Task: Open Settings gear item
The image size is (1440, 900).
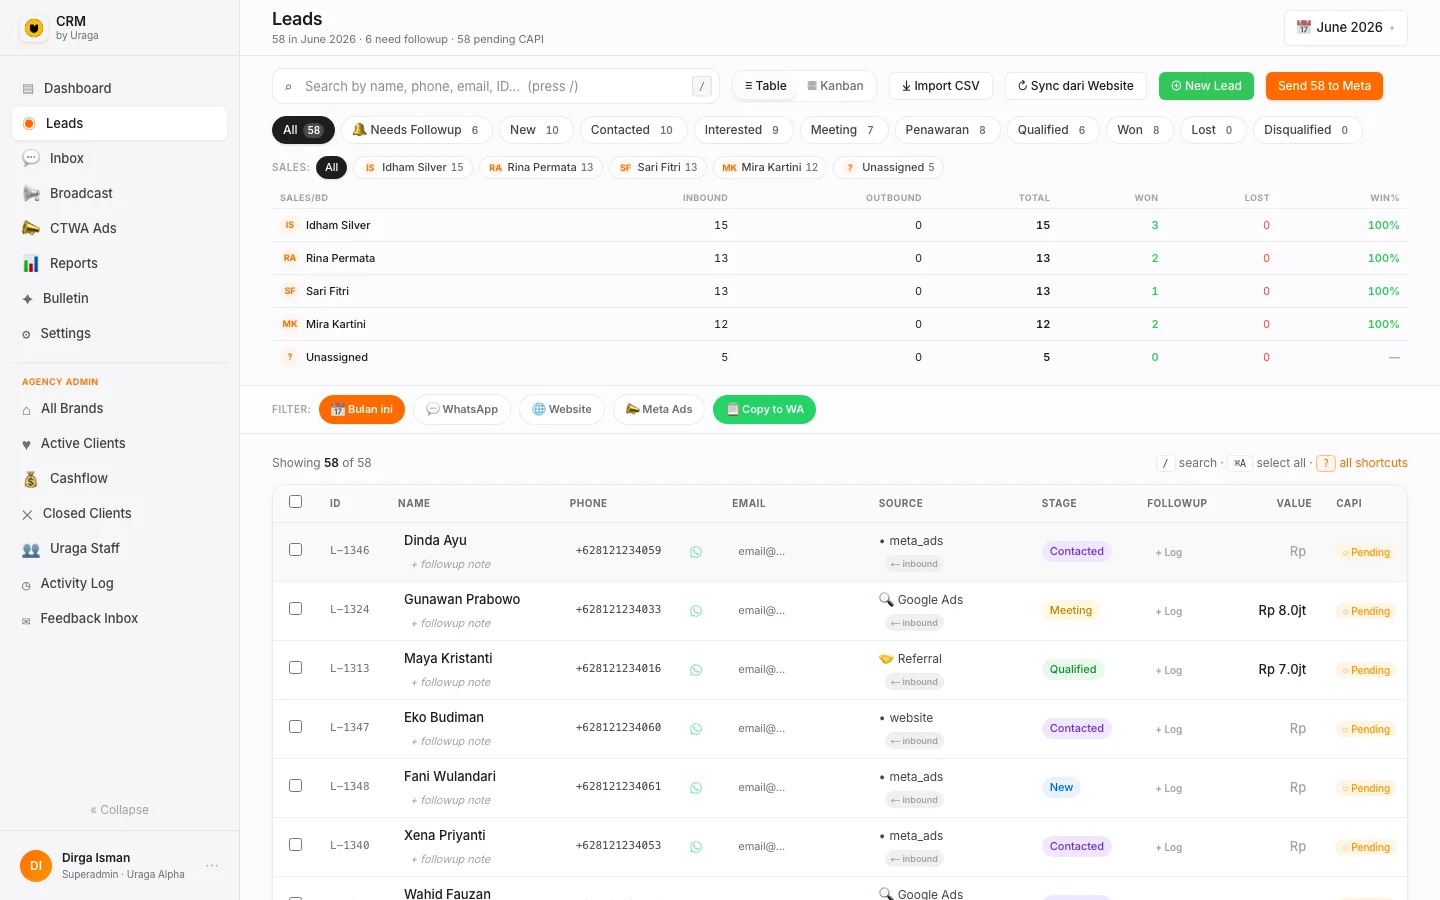Action: click(x=119, y=333)
